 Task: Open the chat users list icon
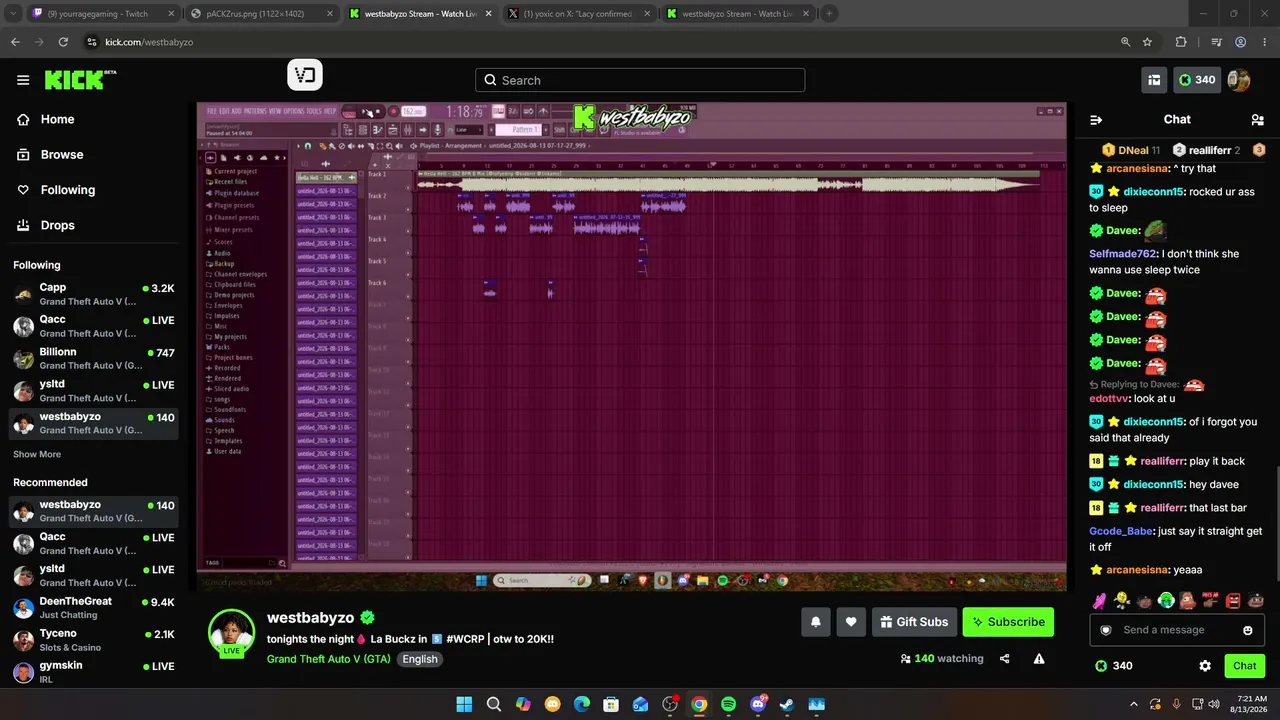click(1257, 120)
